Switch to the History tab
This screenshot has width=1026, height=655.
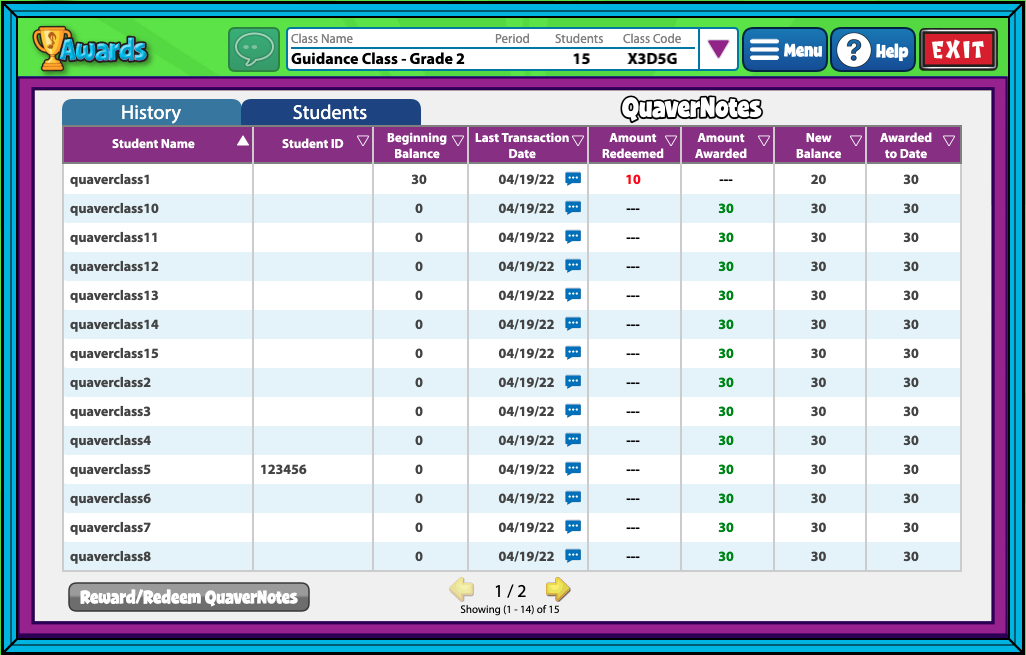coord(151,113)
